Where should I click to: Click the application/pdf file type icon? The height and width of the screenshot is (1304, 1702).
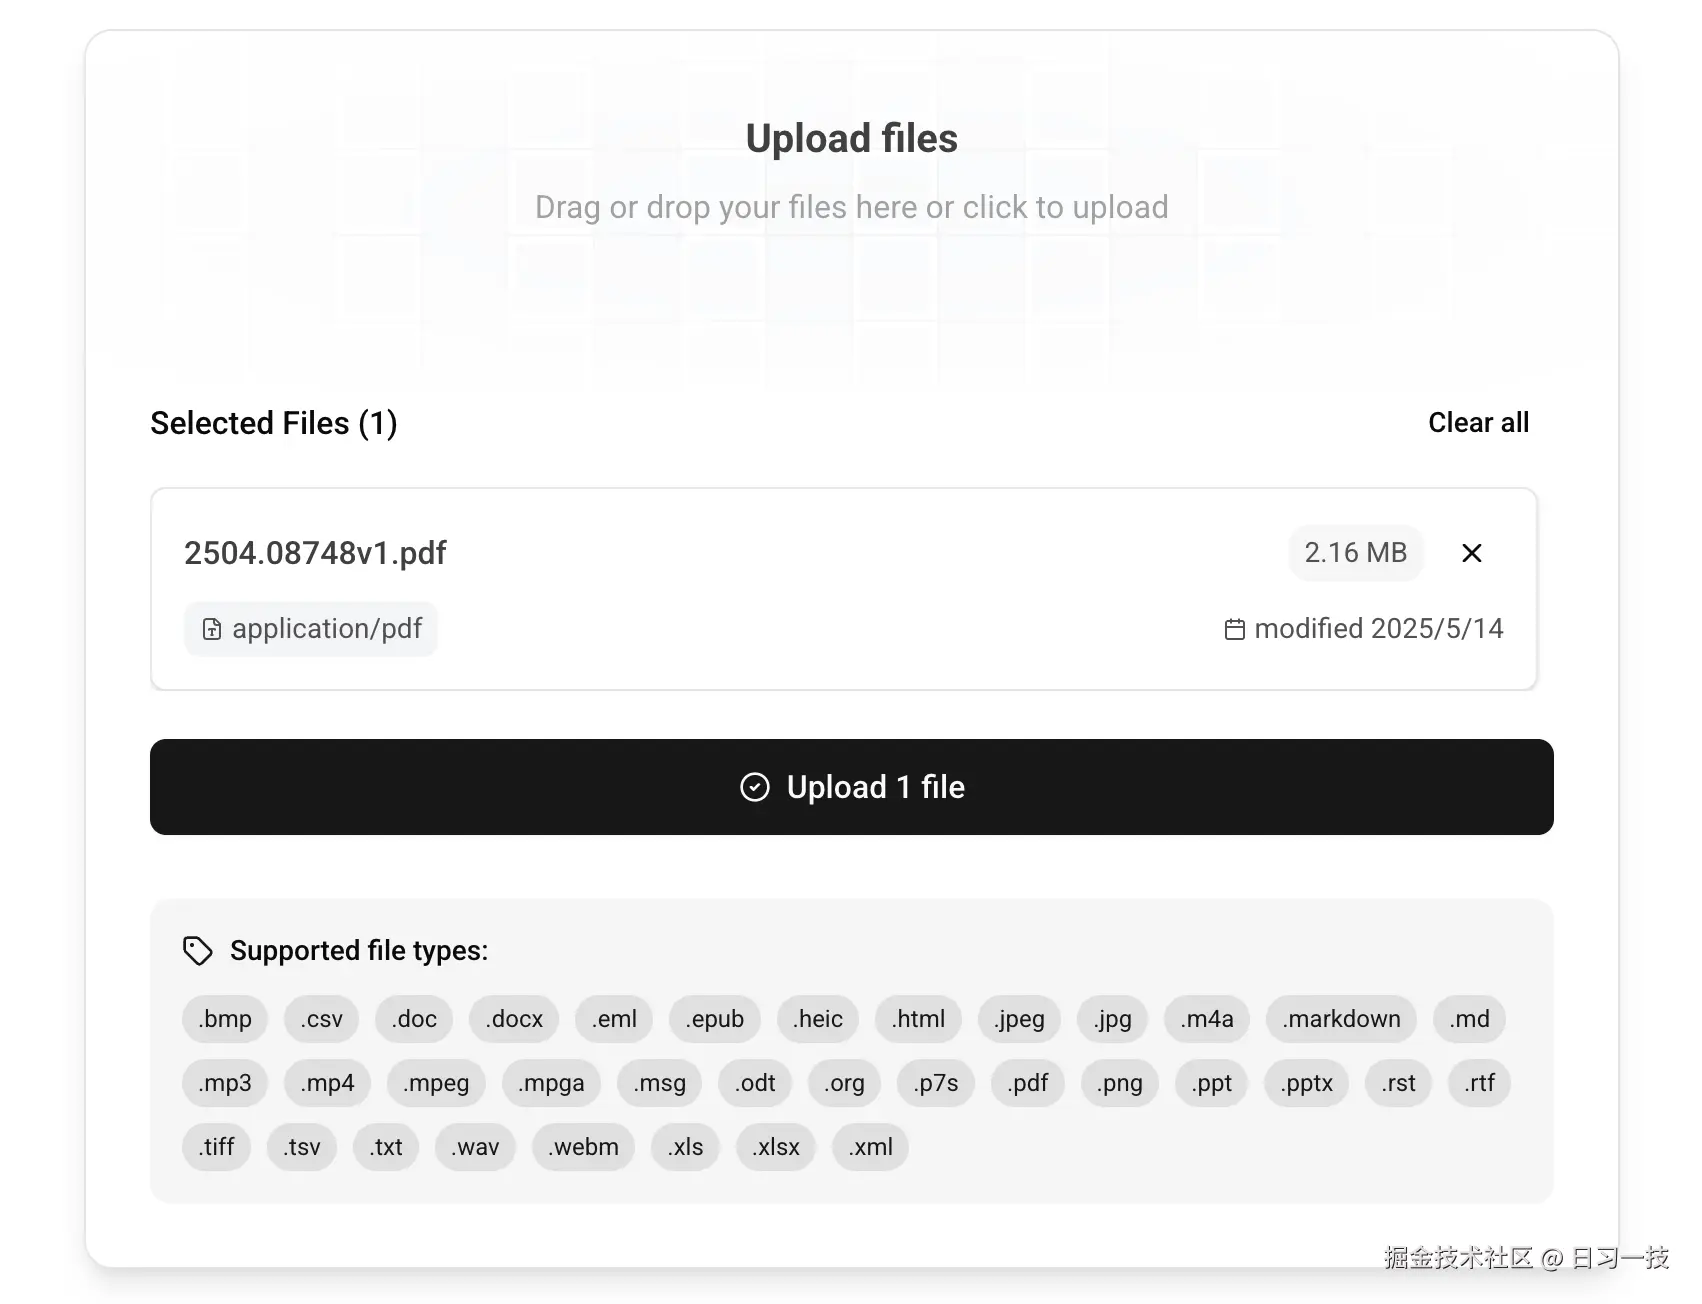[211, 629]
